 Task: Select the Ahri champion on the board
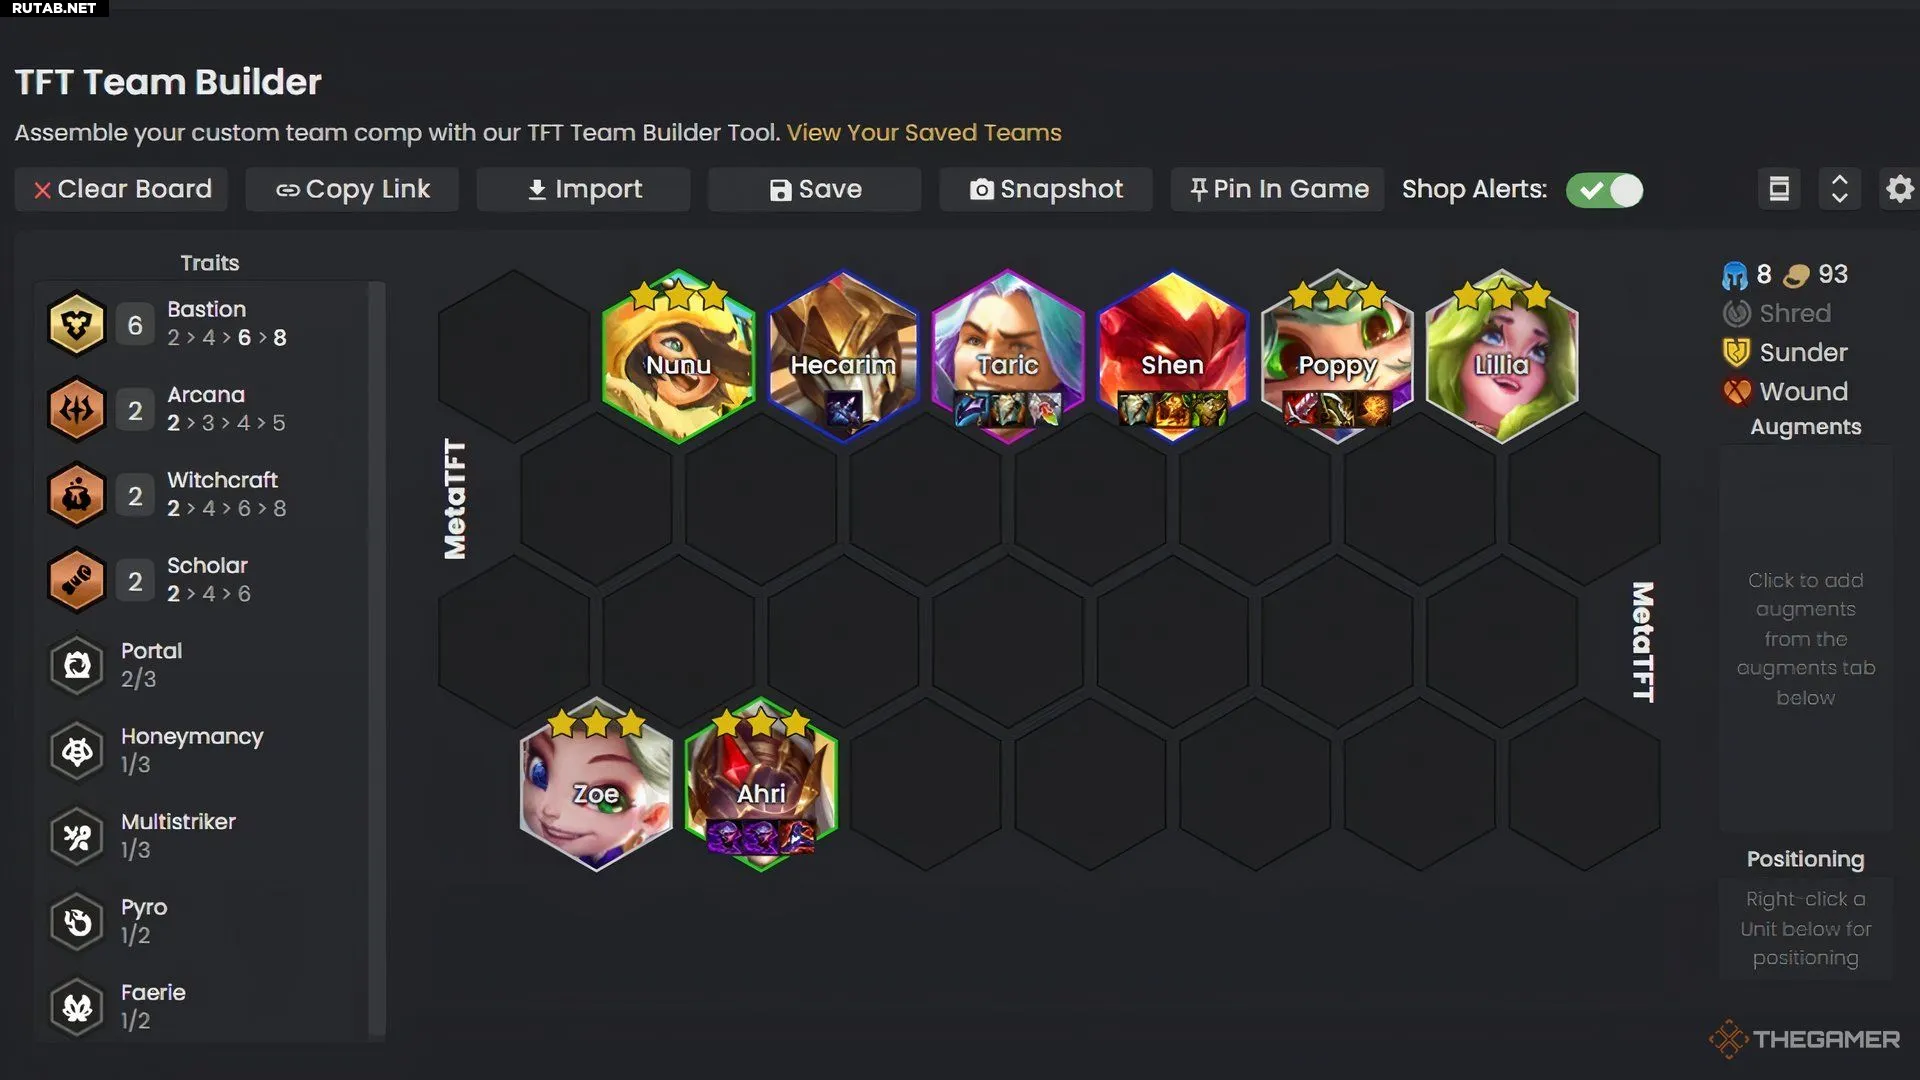point(761,785)
